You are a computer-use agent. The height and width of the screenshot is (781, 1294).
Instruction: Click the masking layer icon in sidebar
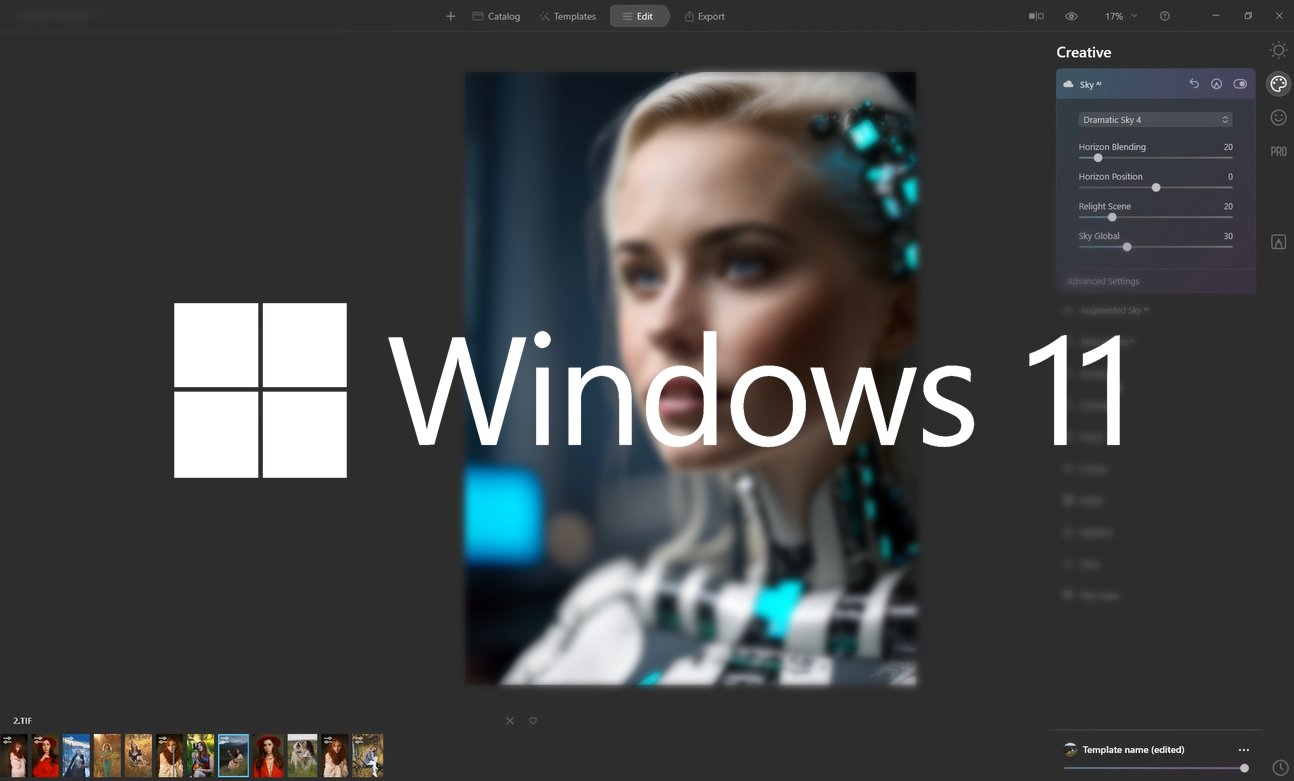tap(1278, 242)
